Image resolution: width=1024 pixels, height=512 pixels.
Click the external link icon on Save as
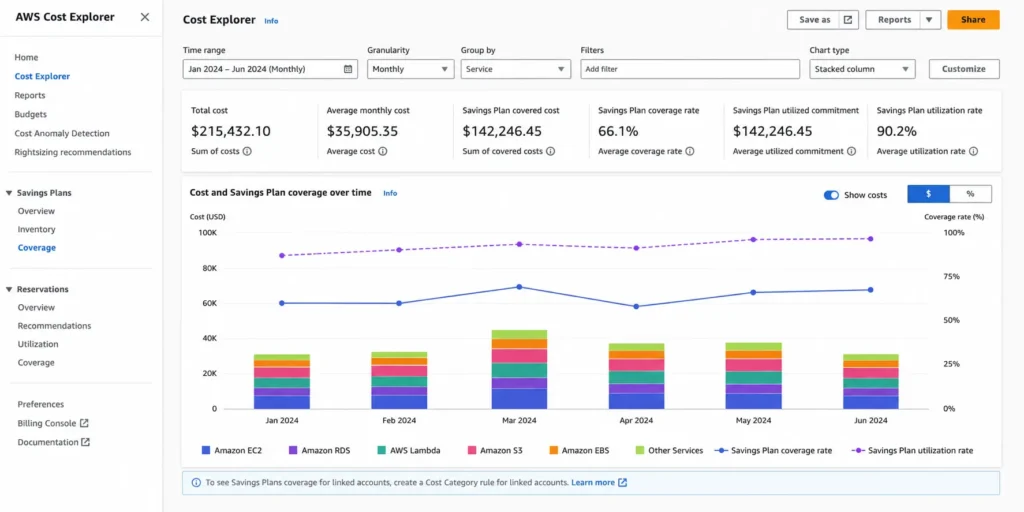(x=848, y=20)
